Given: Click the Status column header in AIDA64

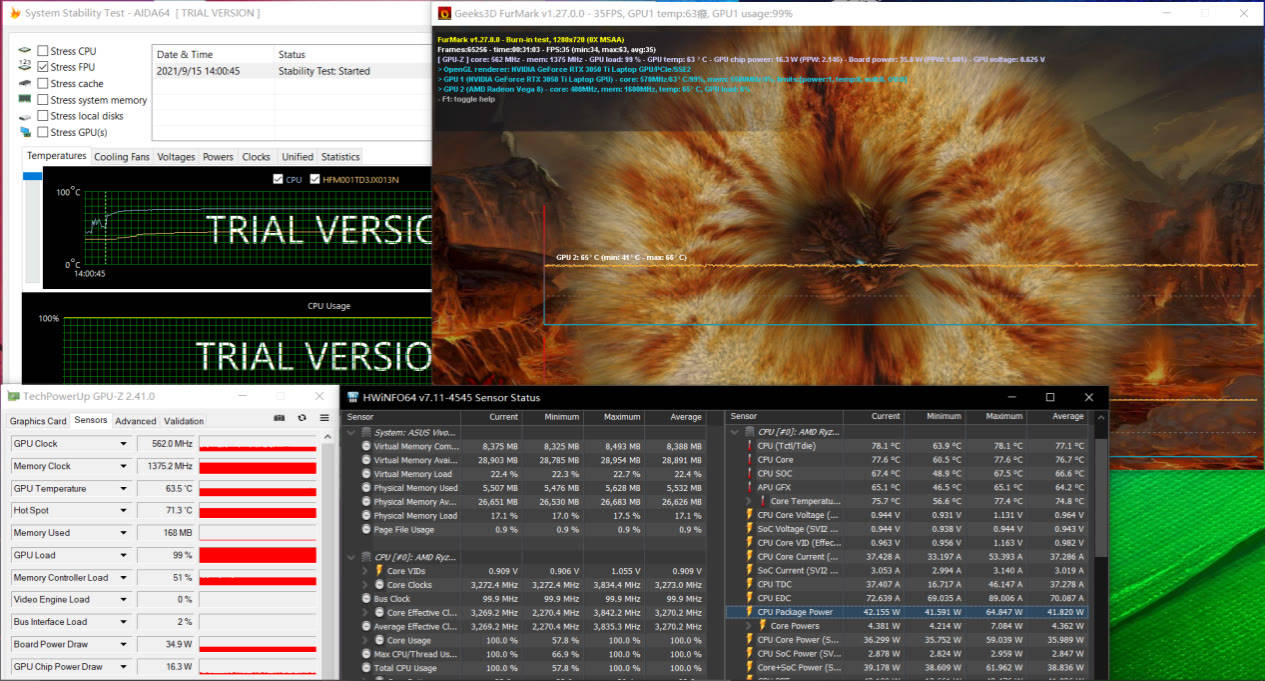Looking at the screenshot, I should tap(352, 54).
